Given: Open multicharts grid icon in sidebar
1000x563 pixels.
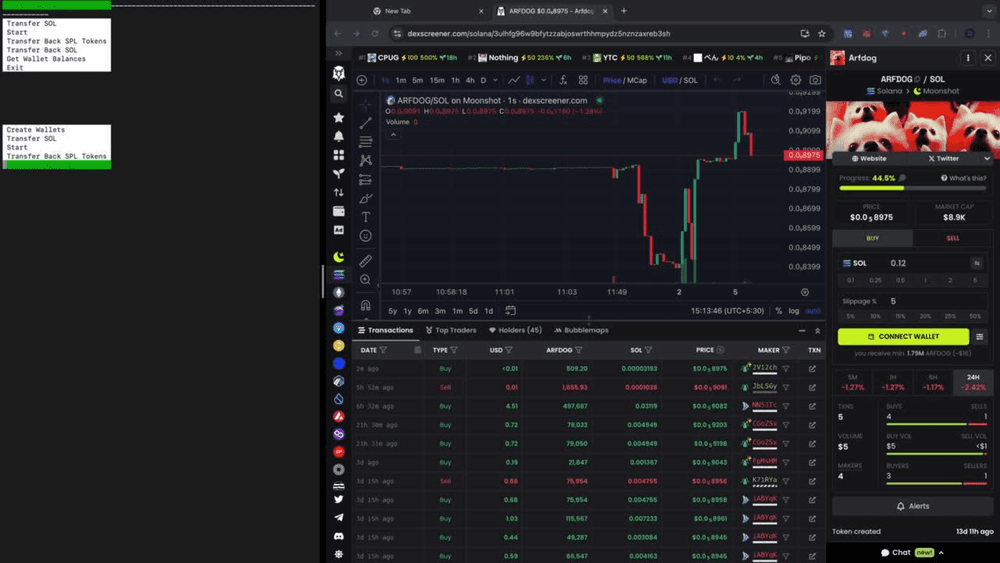Looking at the screenshot, I should click(x=339, y=155).
